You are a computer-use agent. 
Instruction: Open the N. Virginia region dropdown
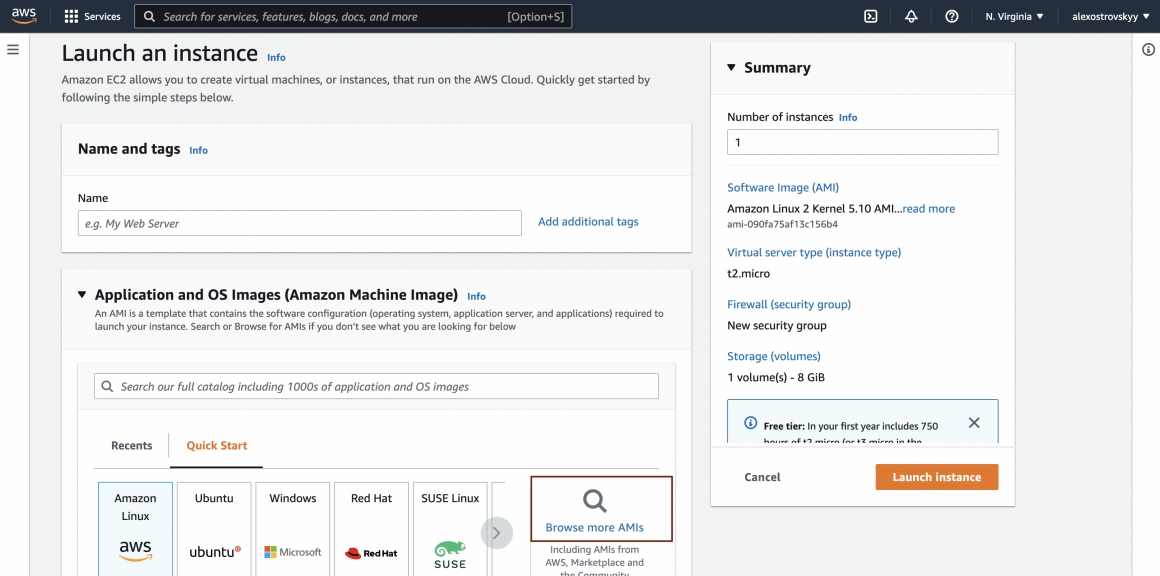(1014, 16)
